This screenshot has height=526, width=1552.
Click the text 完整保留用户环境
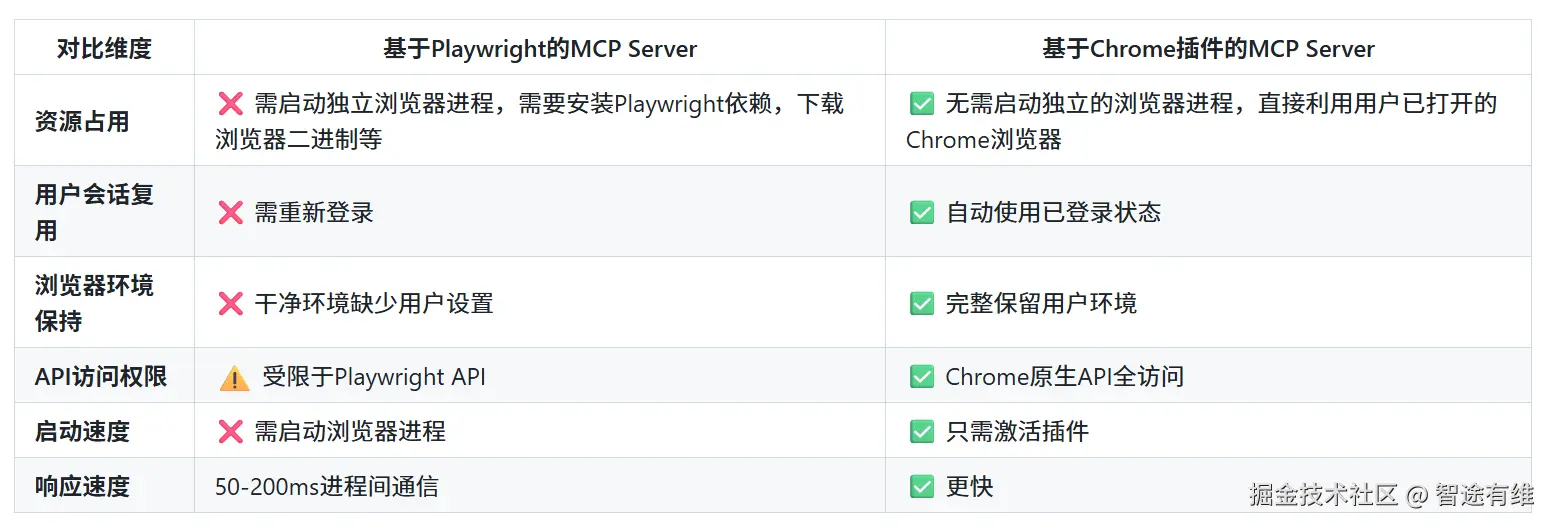coord(1041,303)
